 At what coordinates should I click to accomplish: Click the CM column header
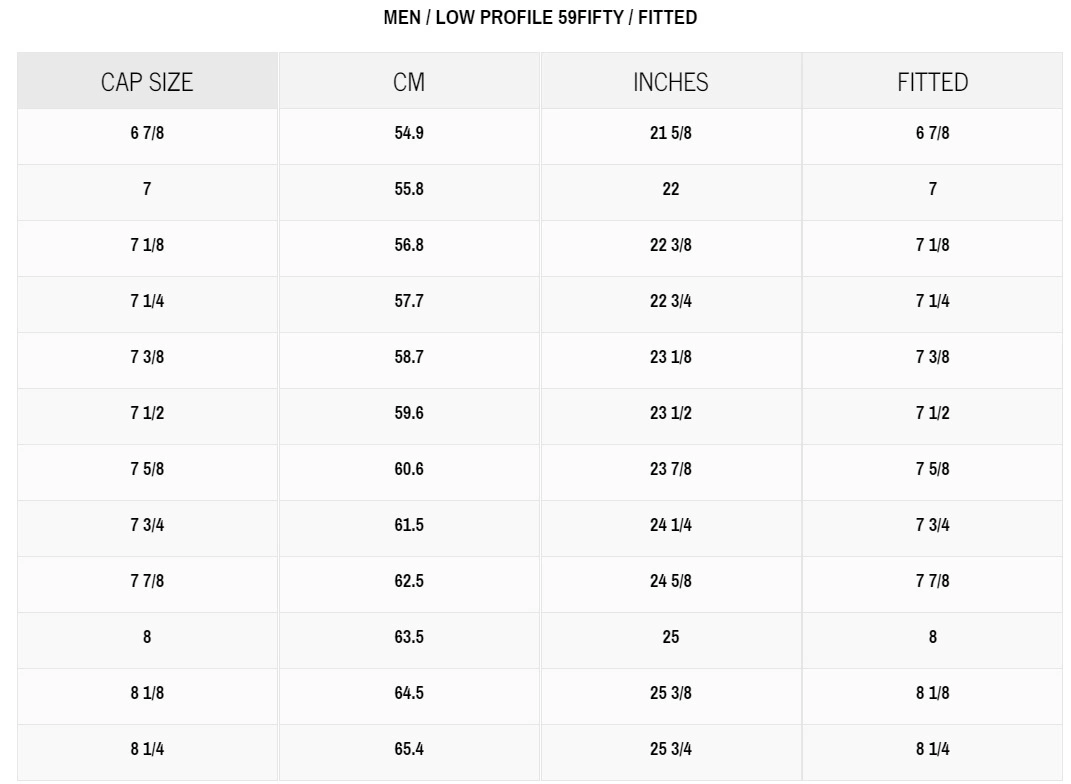tap(409, 82)
